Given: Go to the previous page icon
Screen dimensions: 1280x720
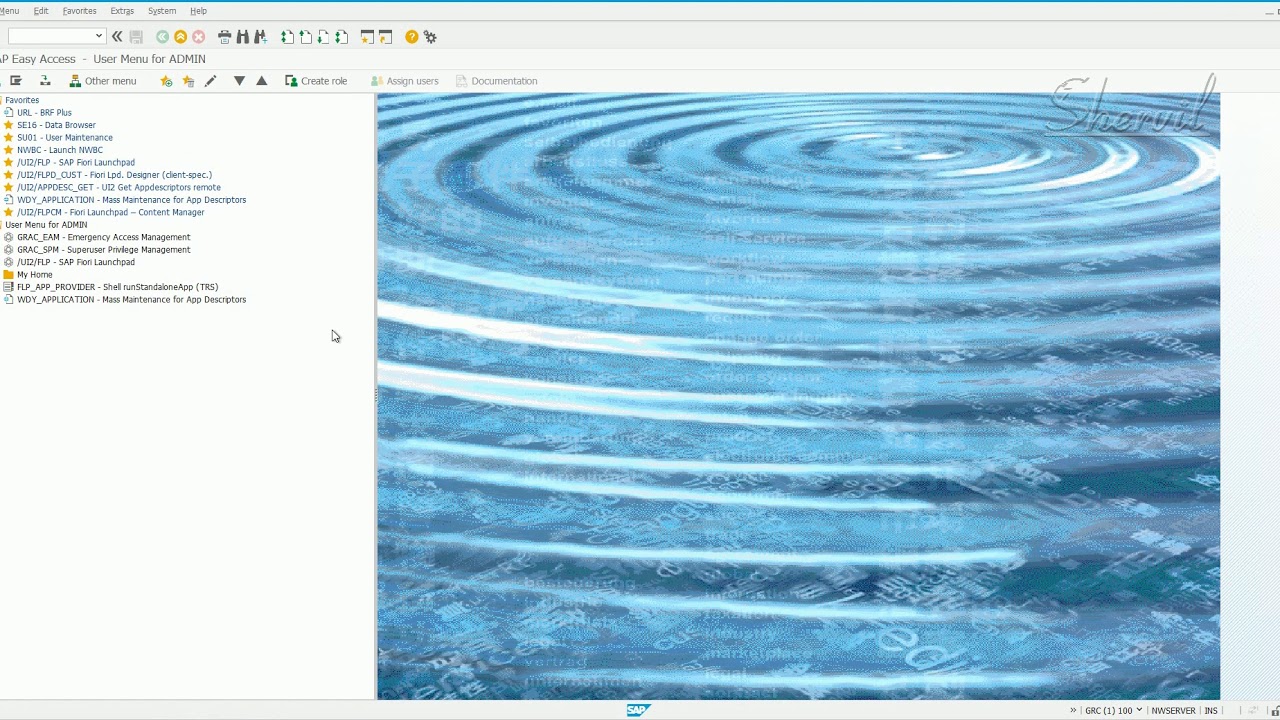Looking at the screenshot, I should click(305, 37).
